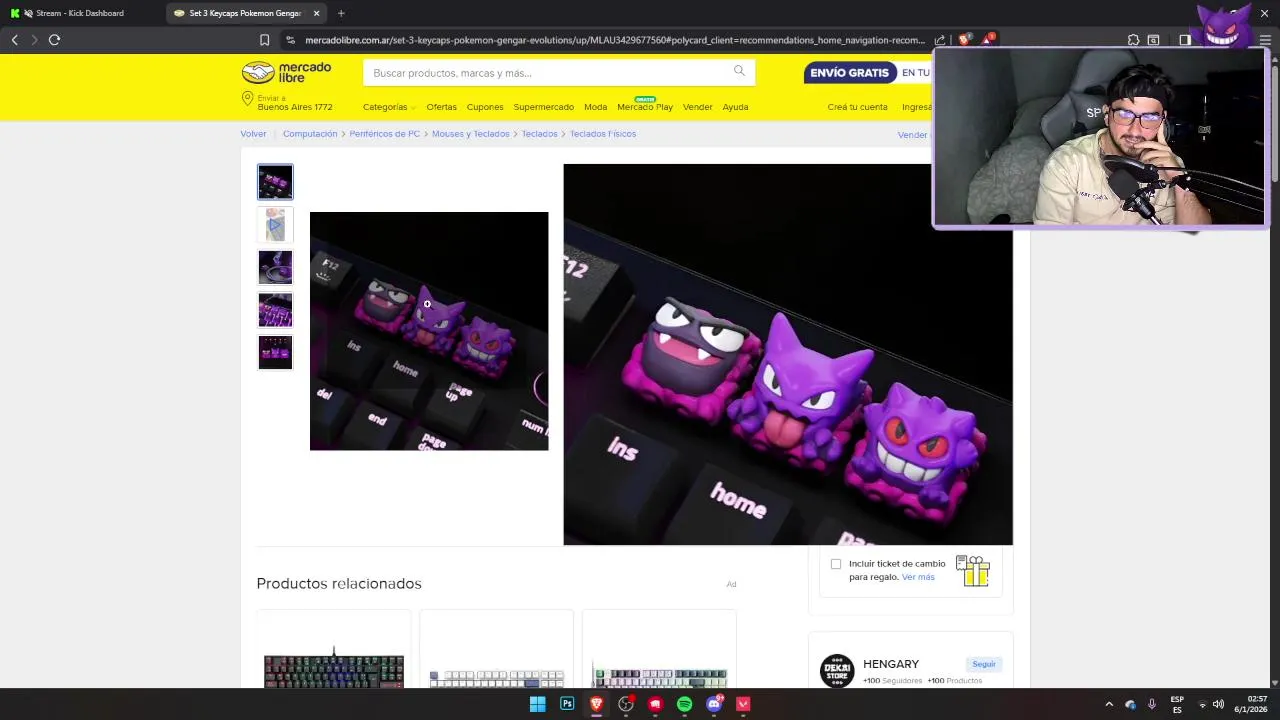Open Cupones in the navigation menu
This screenshot has width=1280, height=720.
click(485, 107)
